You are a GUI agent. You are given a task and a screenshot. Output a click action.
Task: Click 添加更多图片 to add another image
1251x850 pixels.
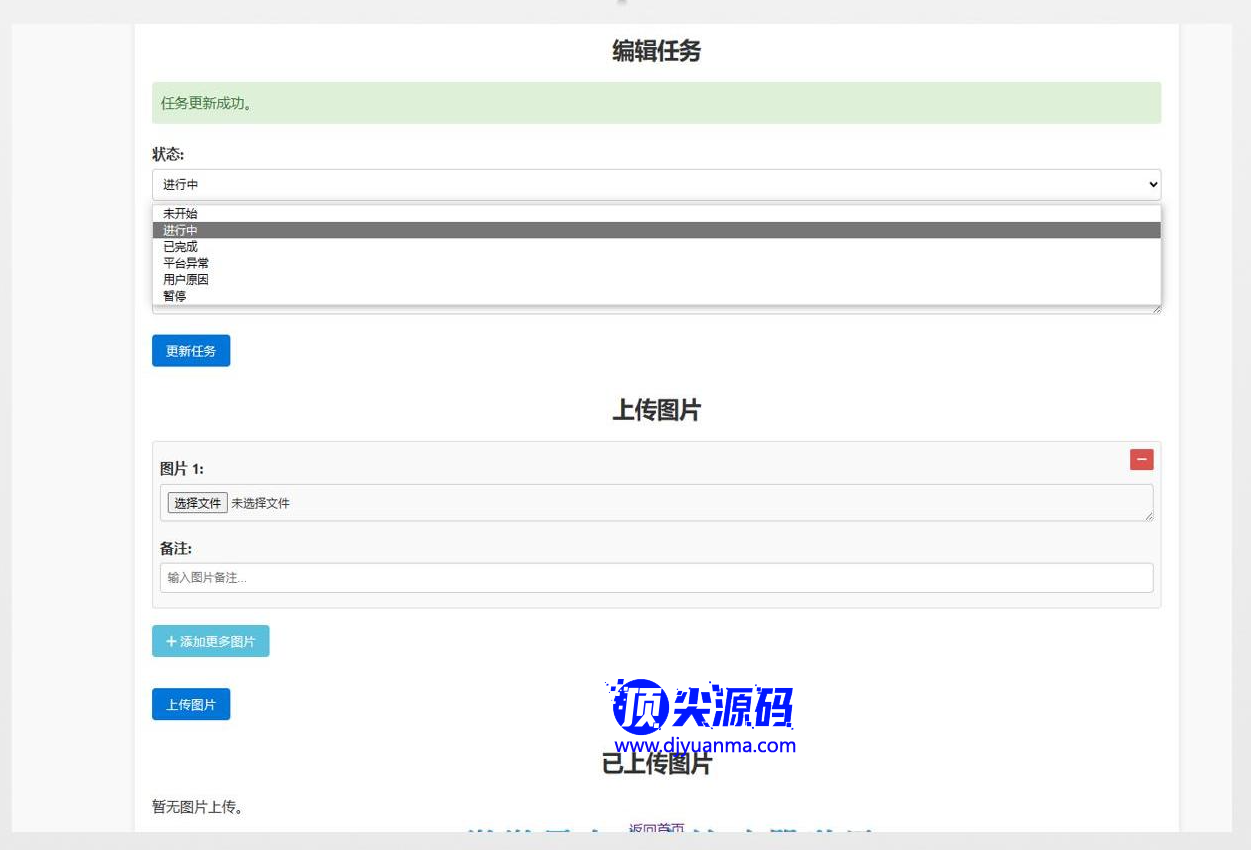click(210, 641)
